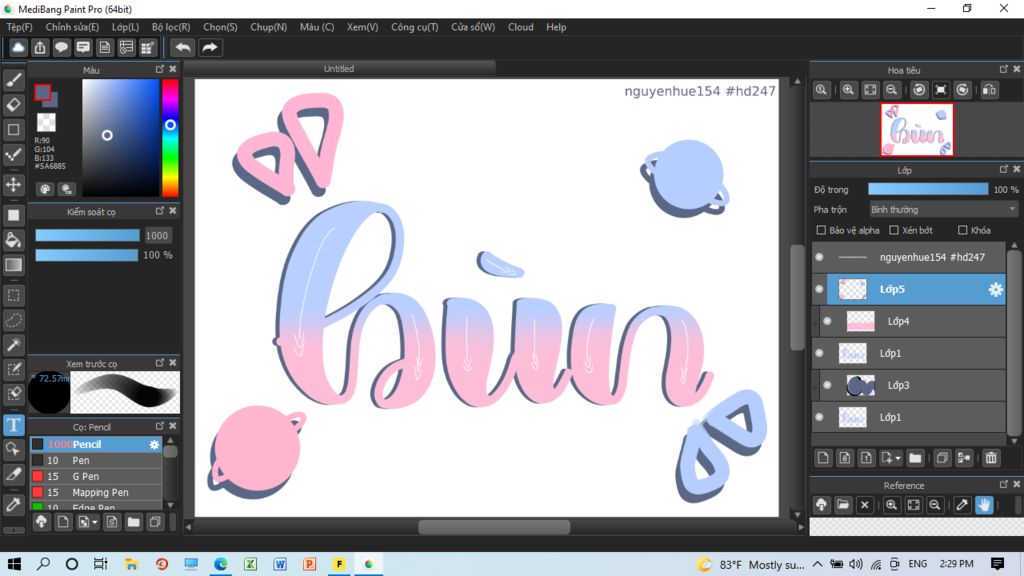Launch Word from the taskbar
The width and height of the screenshot is (1024, 576).
point(280,564)
